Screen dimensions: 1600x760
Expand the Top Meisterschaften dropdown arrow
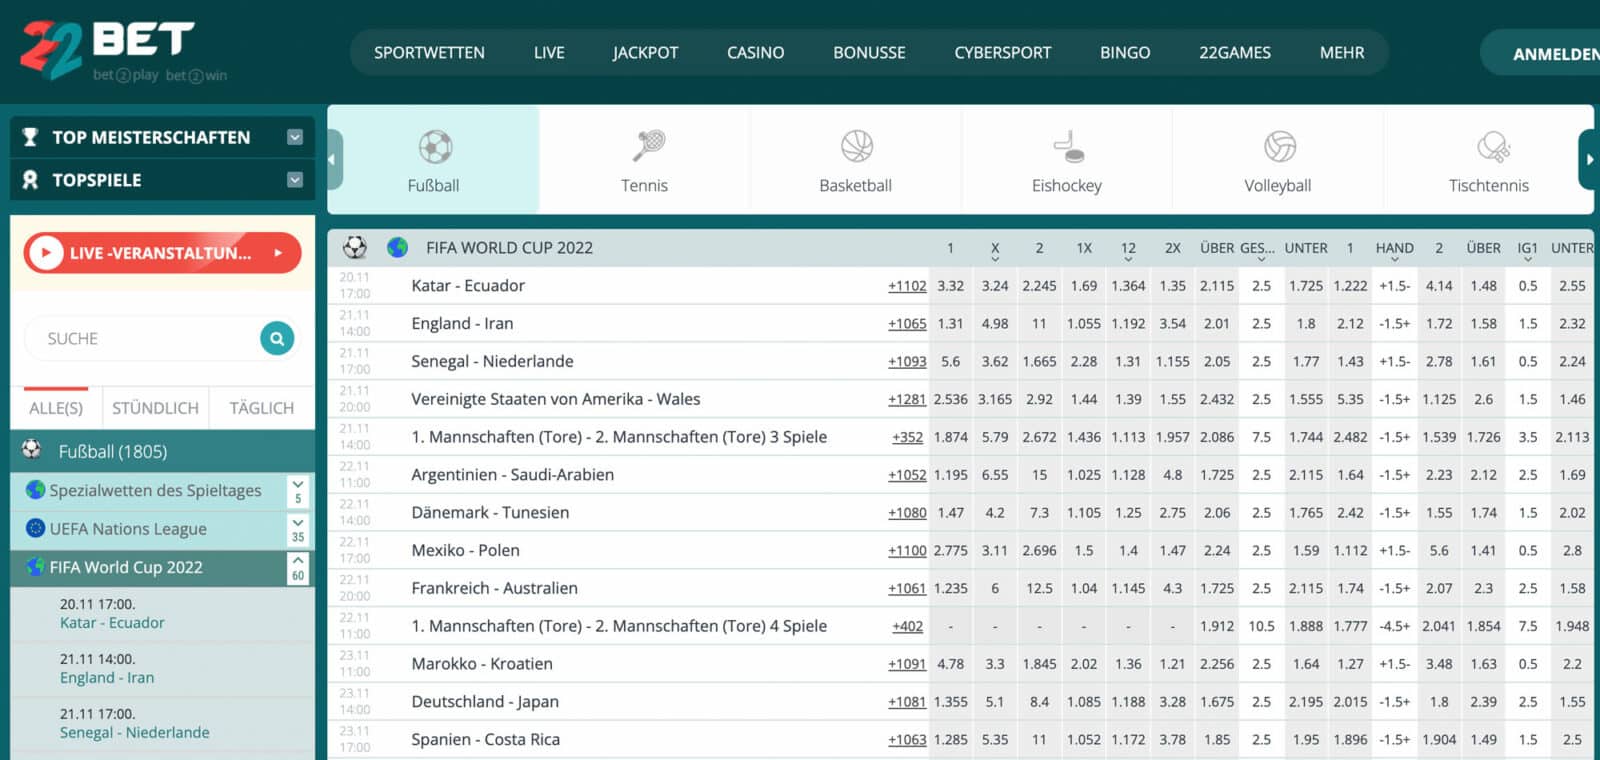(295, 137)
